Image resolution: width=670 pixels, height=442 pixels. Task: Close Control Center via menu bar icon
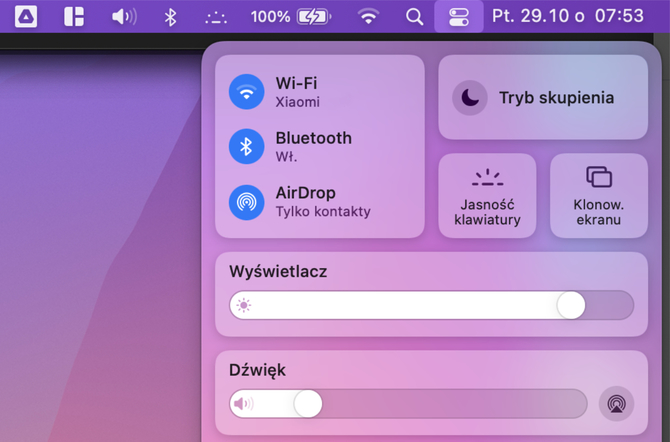point(459,17)
